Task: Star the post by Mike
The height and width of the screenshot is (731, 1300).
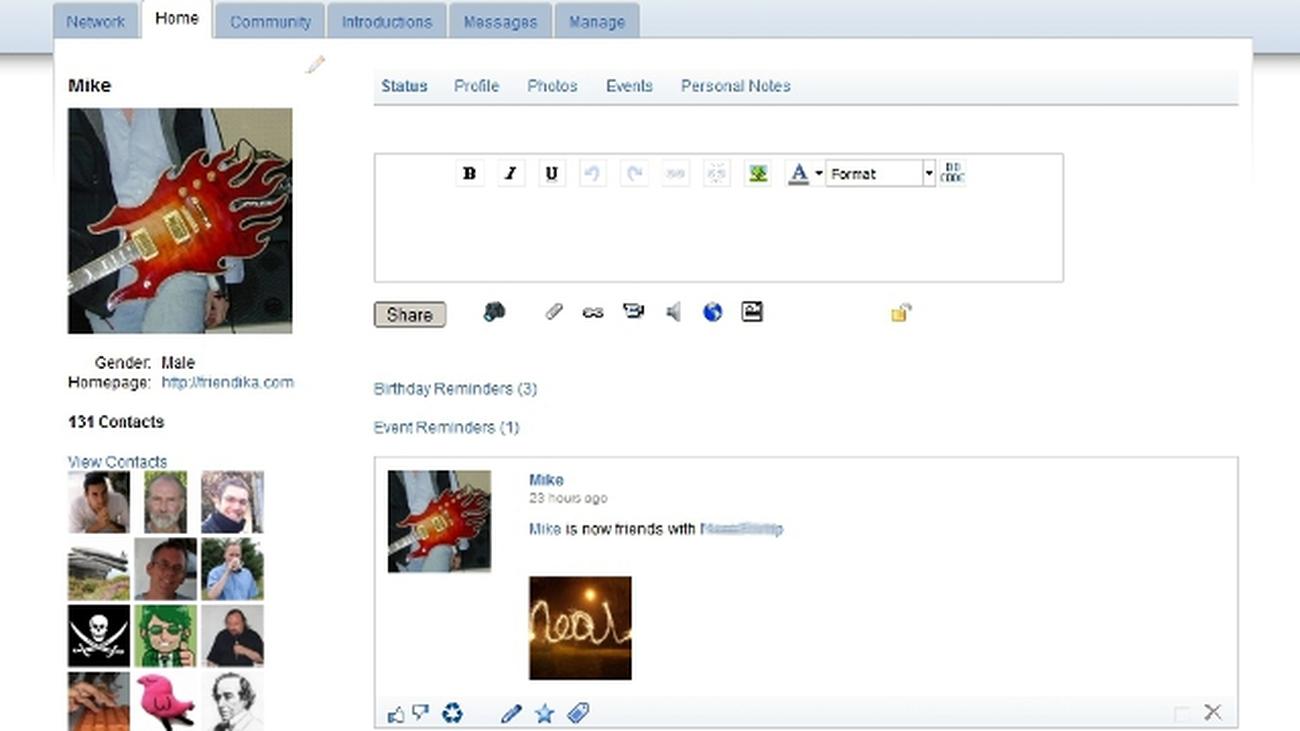Action: pos(544,713)
